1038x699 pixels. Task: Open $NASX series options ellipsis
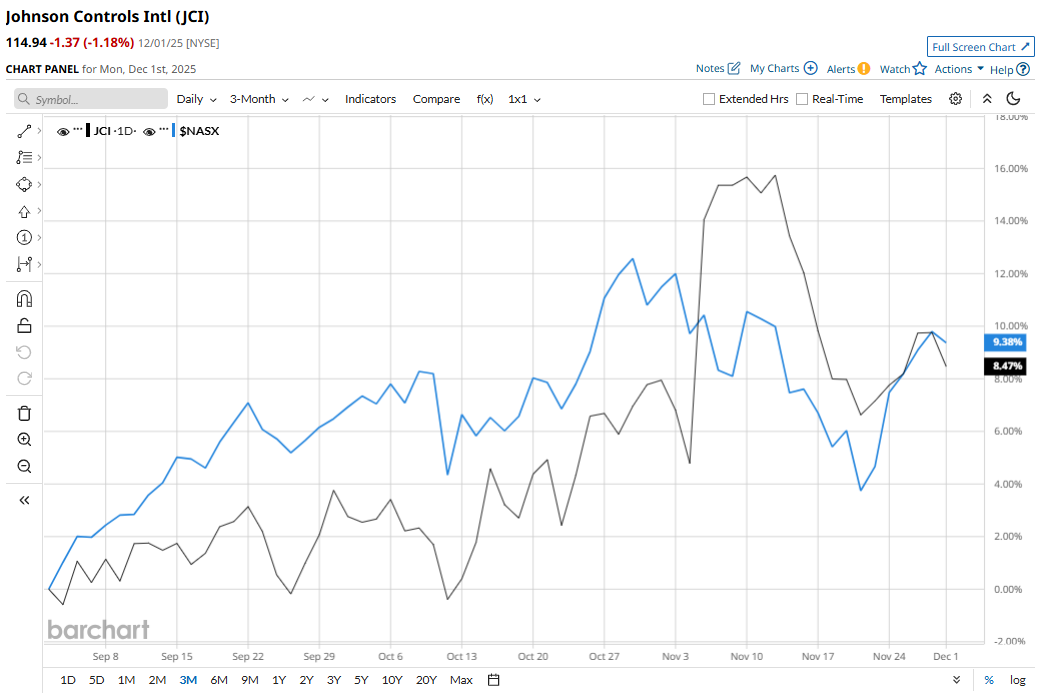pos(164,128)
